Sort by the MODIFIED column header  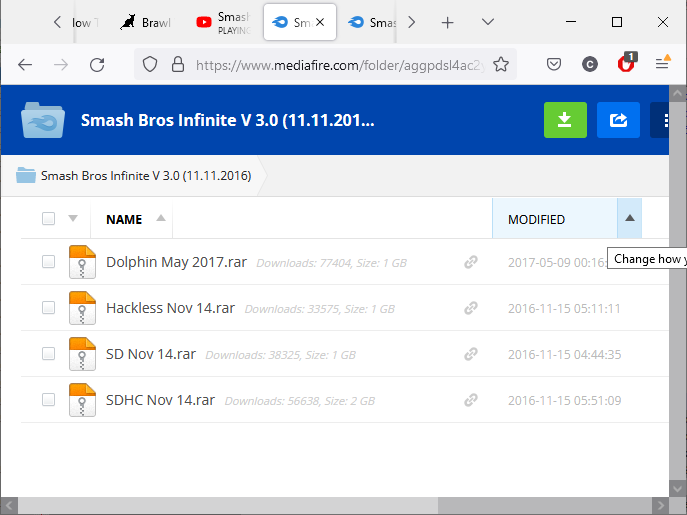pos(536,219)
